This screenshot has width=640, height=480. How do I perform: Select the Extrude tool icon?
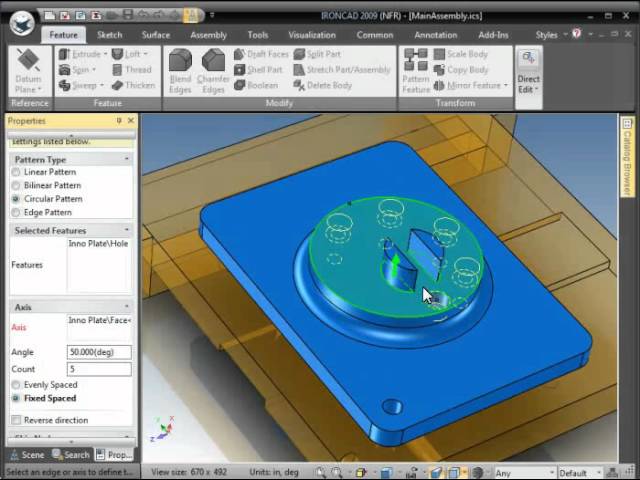point(64,54)
